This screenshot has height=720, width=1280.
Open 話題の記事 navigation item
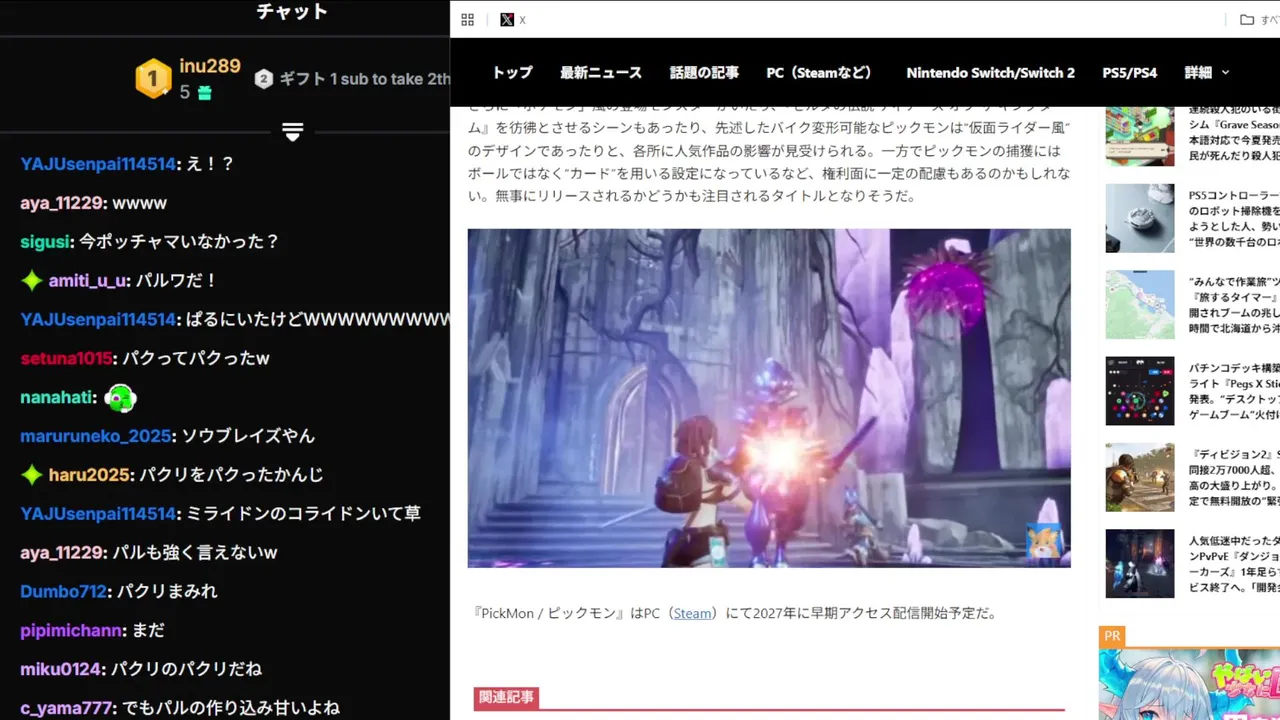(x=704, y=73)
